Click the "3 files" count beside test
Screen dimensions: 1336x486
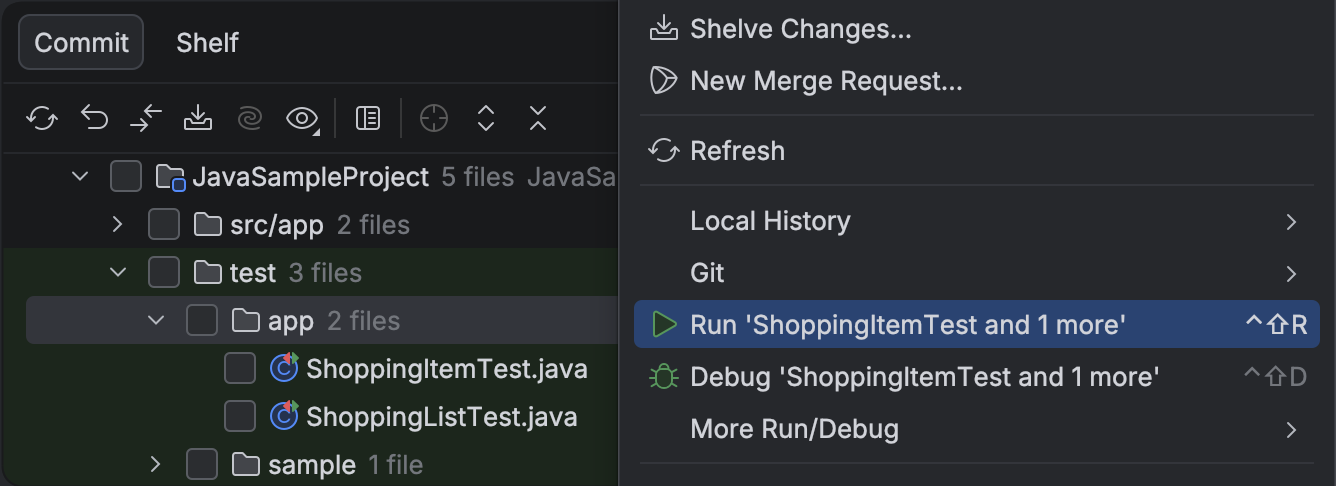pos(325,273)
